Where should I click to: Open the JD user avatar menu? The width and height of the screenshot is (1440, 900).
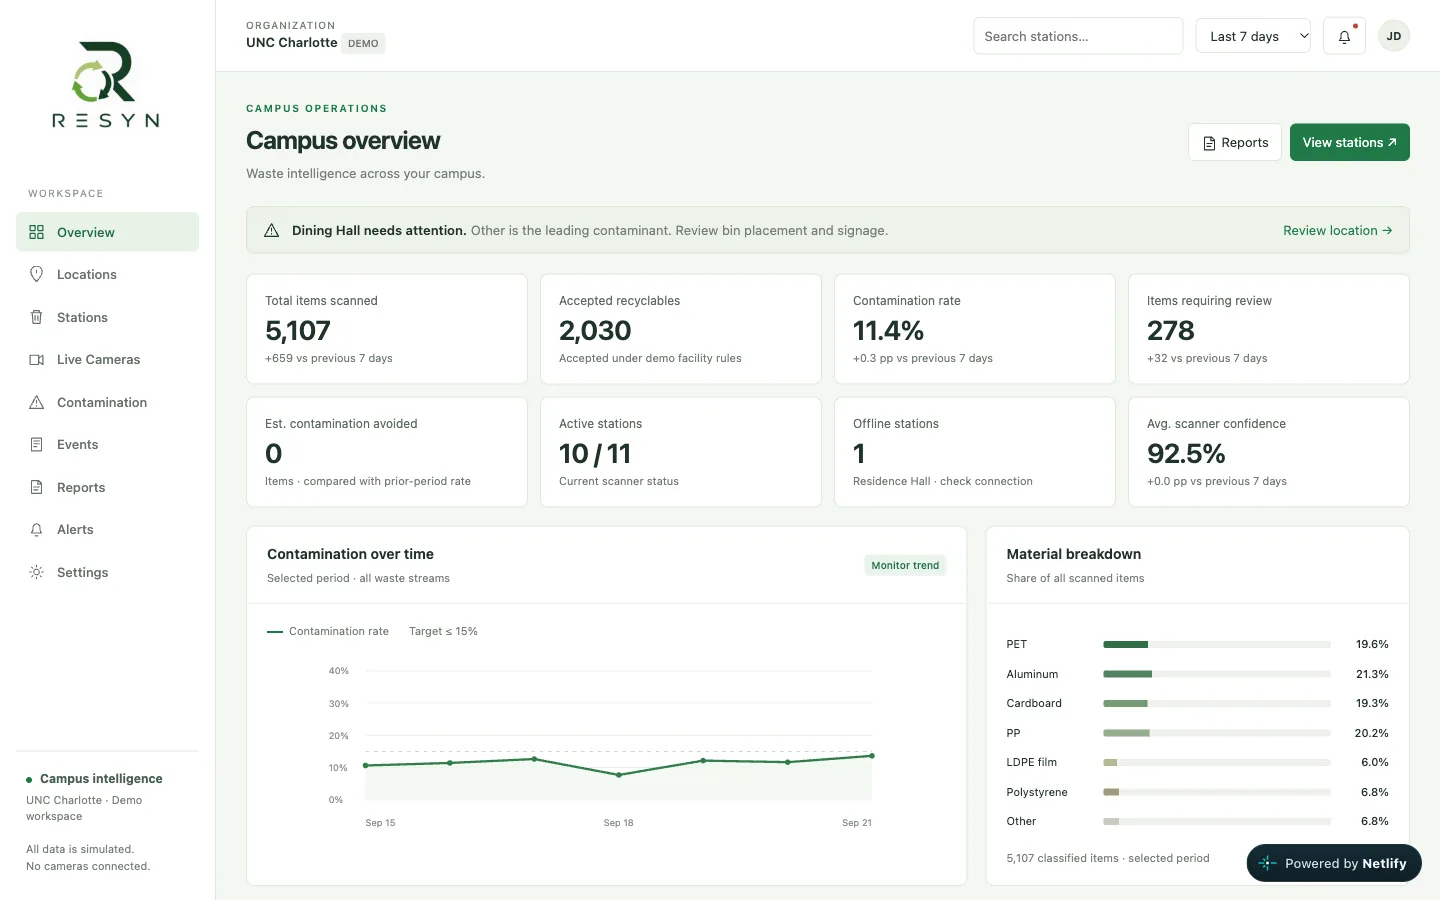1394,36
